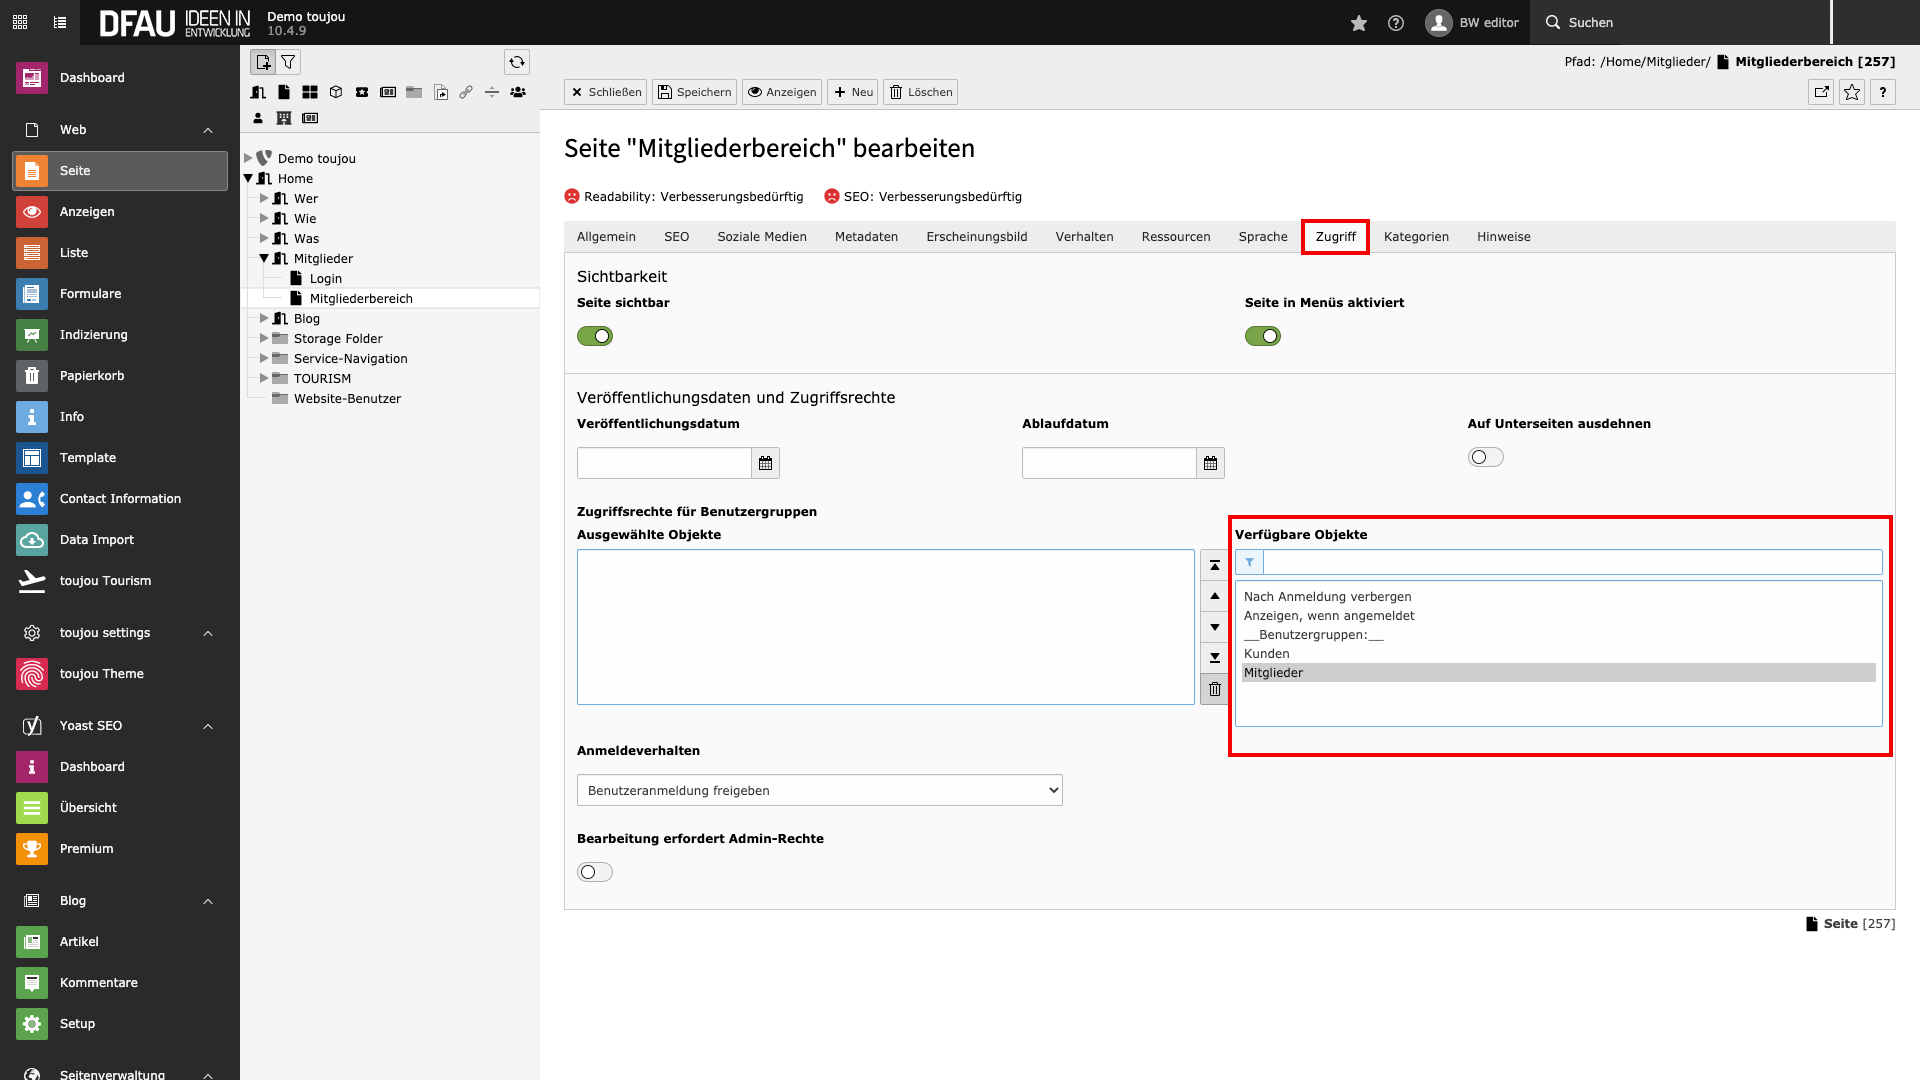The image size is (1920, 1080).
Task: Disable Seite in Menüs aktiviert switch
Action: (x=1262, y=336)
